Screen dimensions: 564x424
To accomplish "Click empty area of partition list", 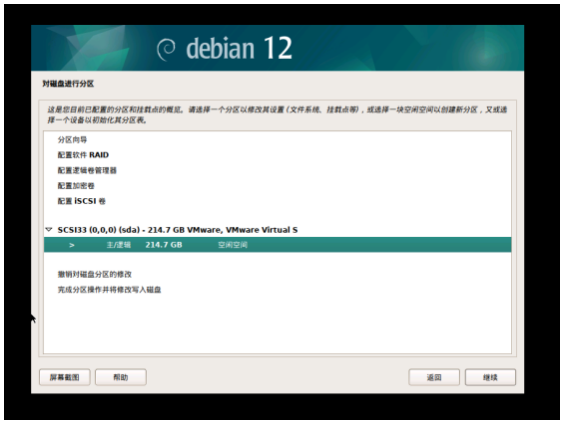I will point(277,324).
